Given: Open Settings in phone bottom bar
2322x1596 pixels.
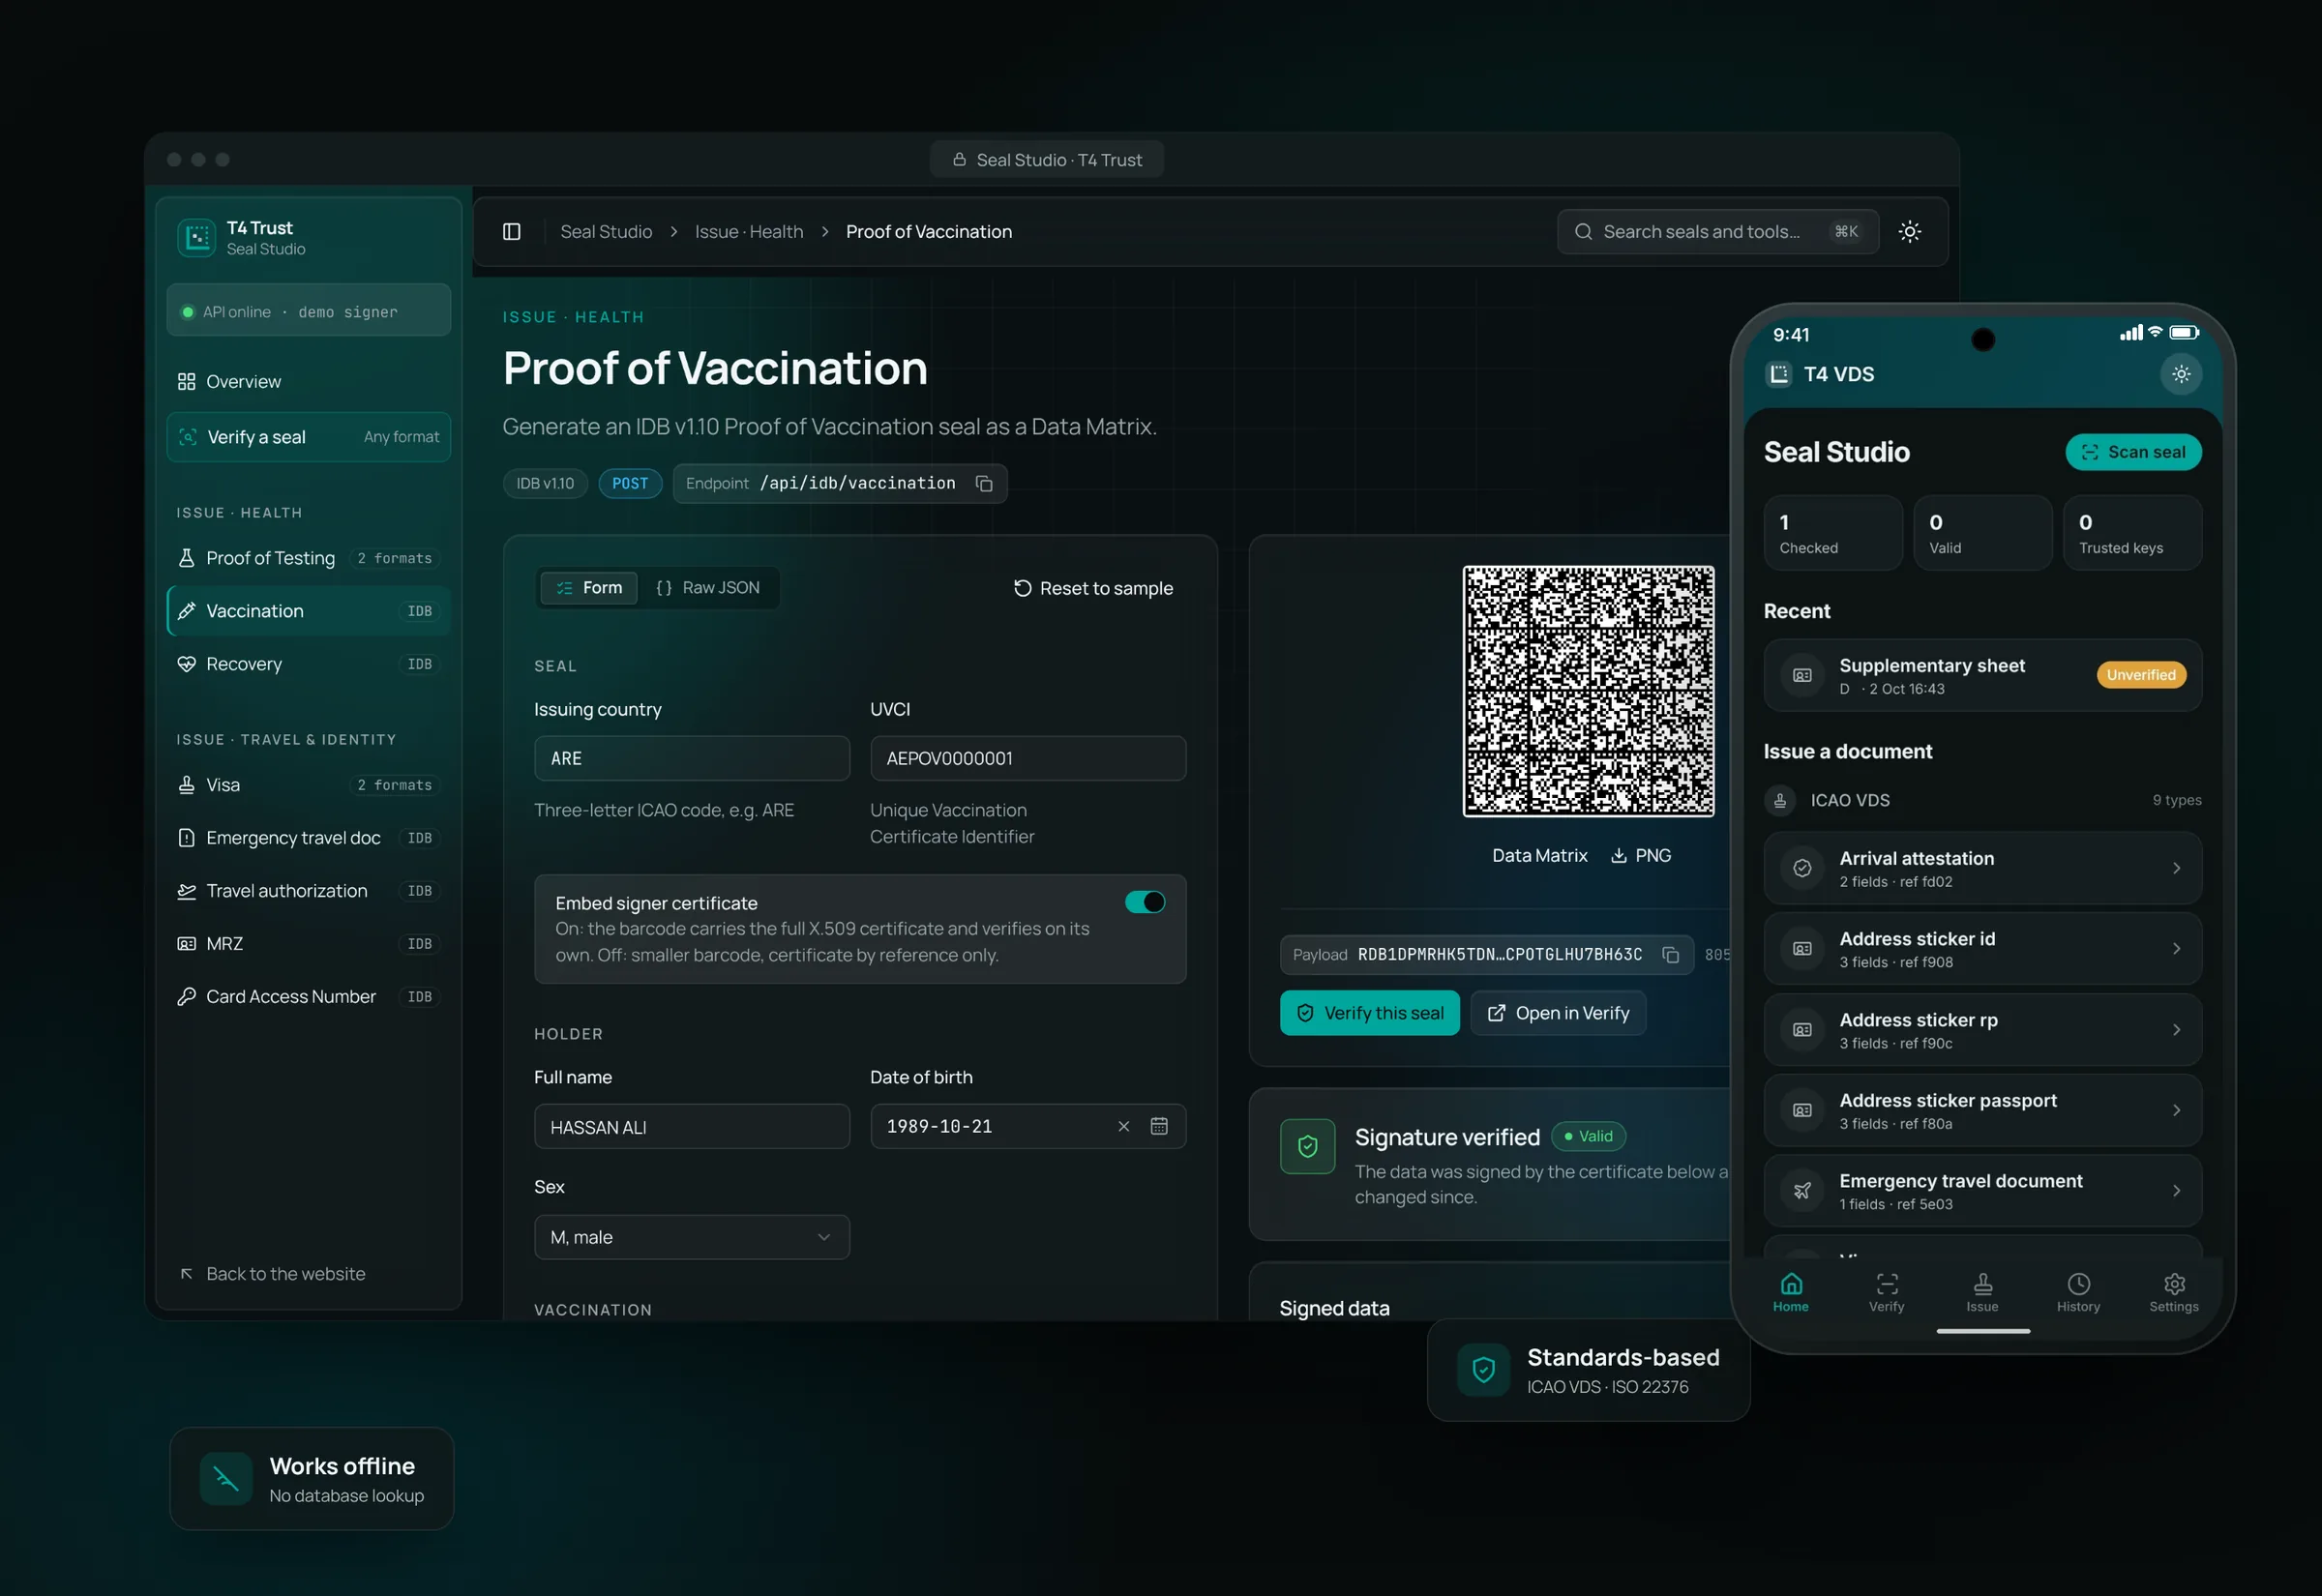Looking at the screenshot, I should (x=2174, y=1292).
